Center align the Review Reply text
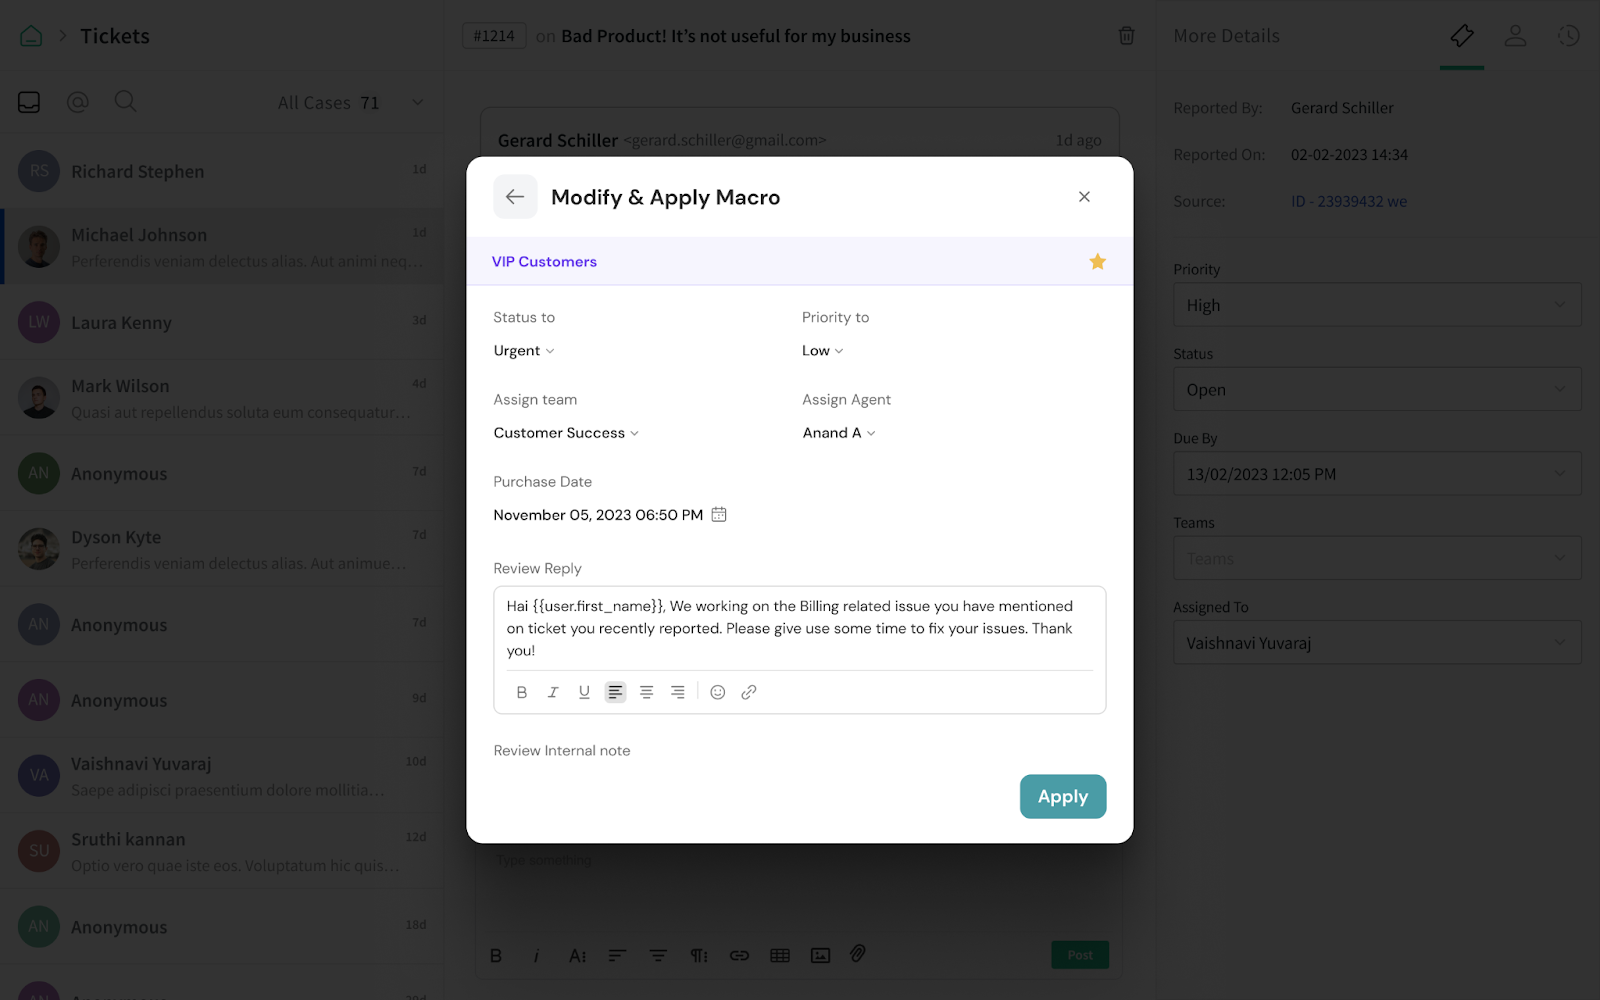 [x=646, y=692]
